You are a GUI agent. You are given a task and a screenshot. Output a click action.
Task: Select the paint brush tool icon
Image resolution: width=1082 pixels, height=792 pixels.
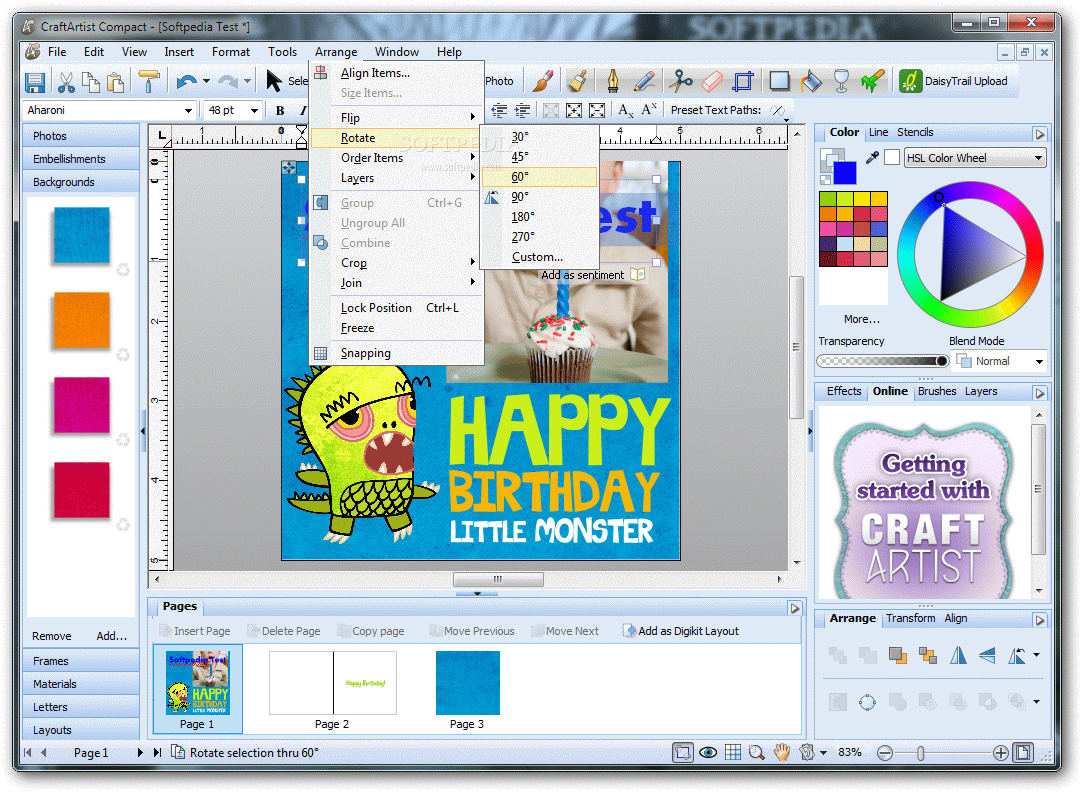tap(543, 81)
